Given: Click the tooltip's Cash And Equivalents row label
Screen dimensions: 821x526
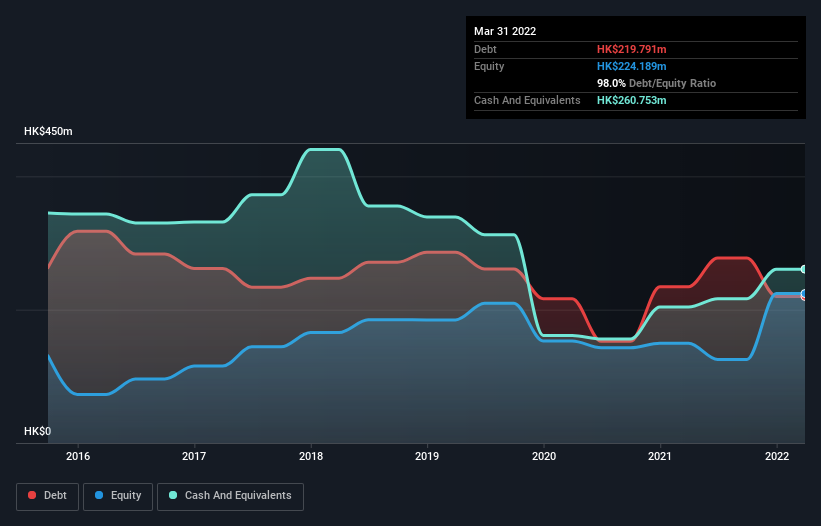Looking at the screenshot, I should coord(527,100).
